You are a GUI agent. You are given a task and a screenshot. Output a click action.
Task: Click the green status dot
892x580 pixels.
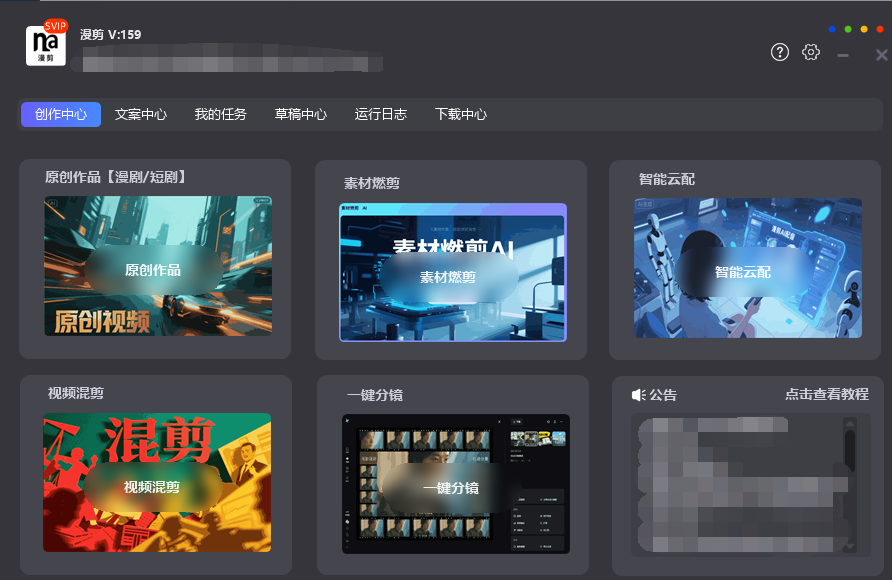click(x=848, y=29)
